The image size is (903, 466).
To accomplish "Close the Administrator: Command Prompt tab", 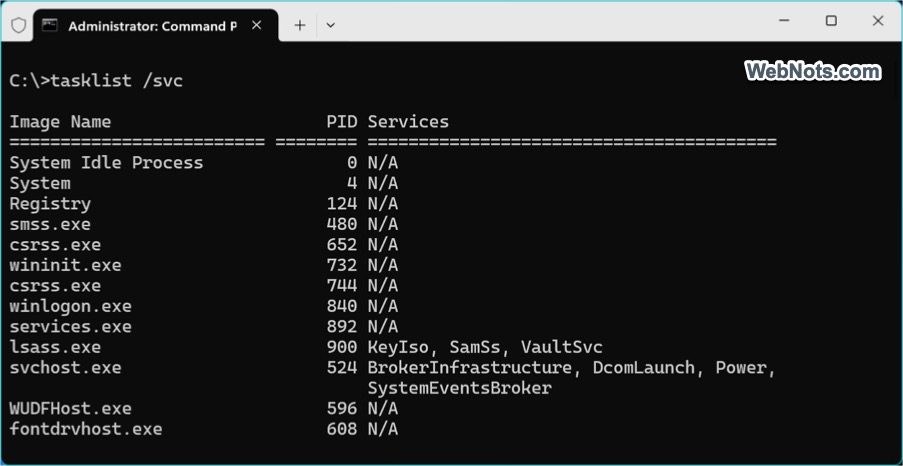I will coord(257,25).
